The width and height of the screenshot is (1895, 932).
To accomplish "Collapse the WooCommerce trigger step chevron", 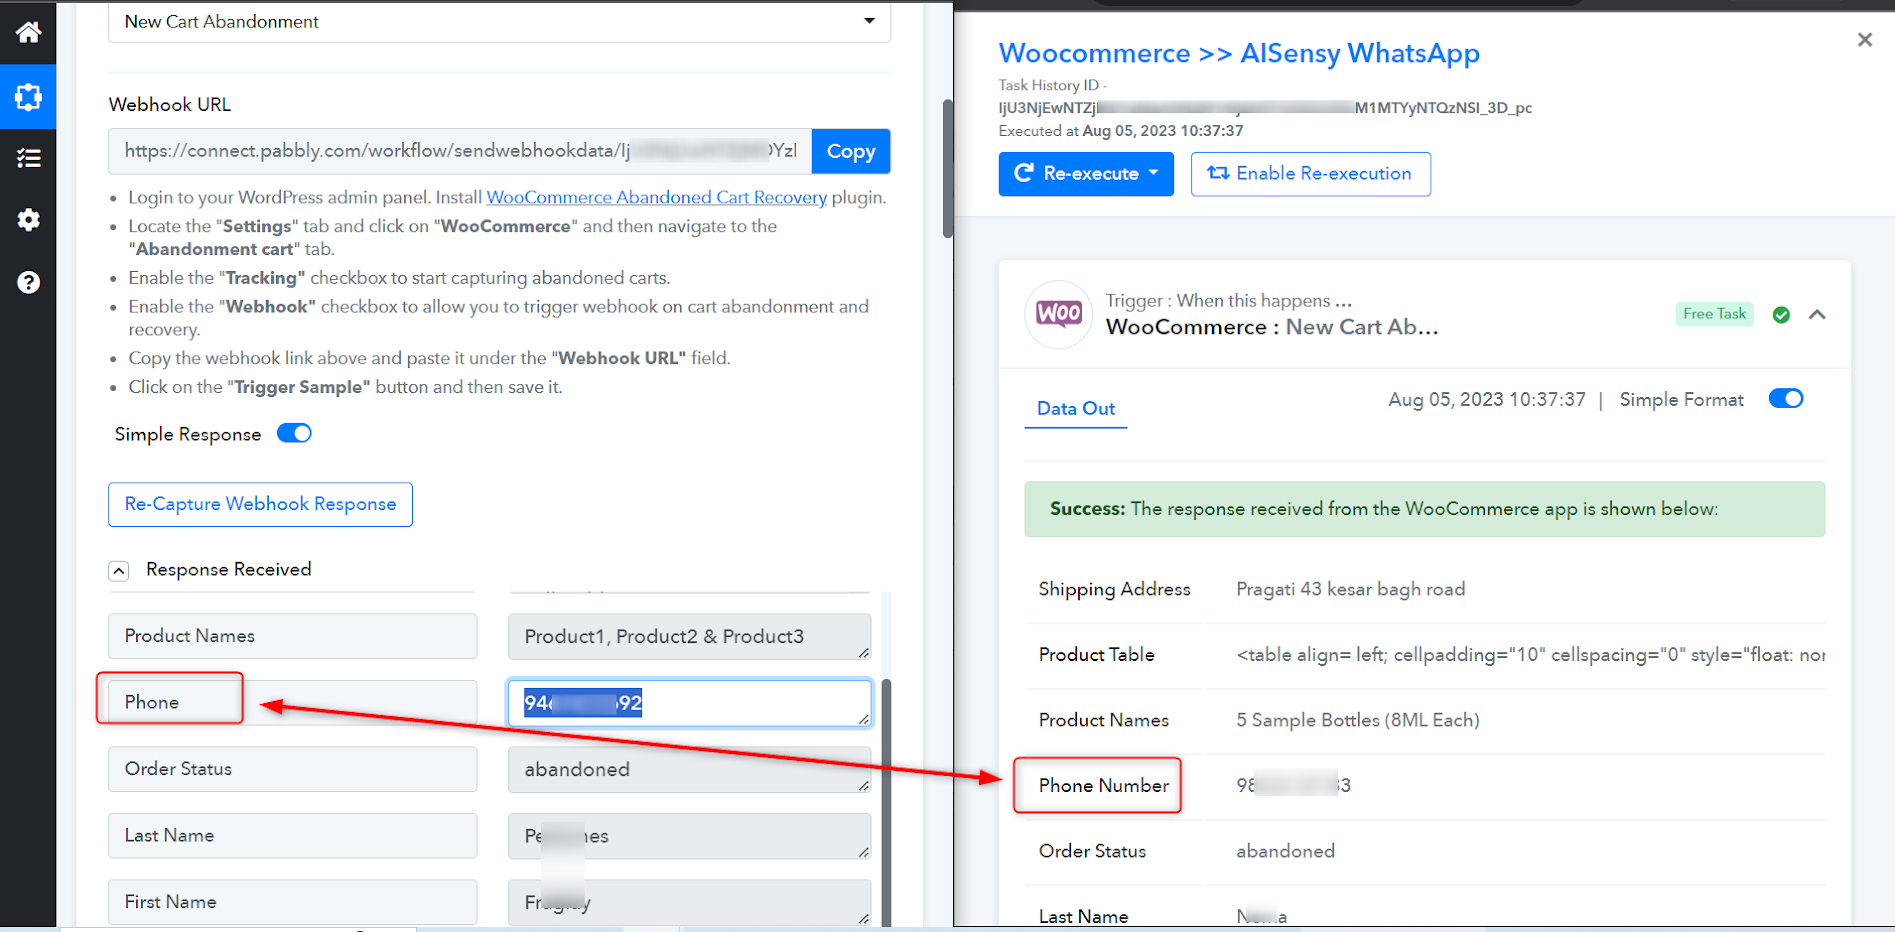I will (1817, 315).
